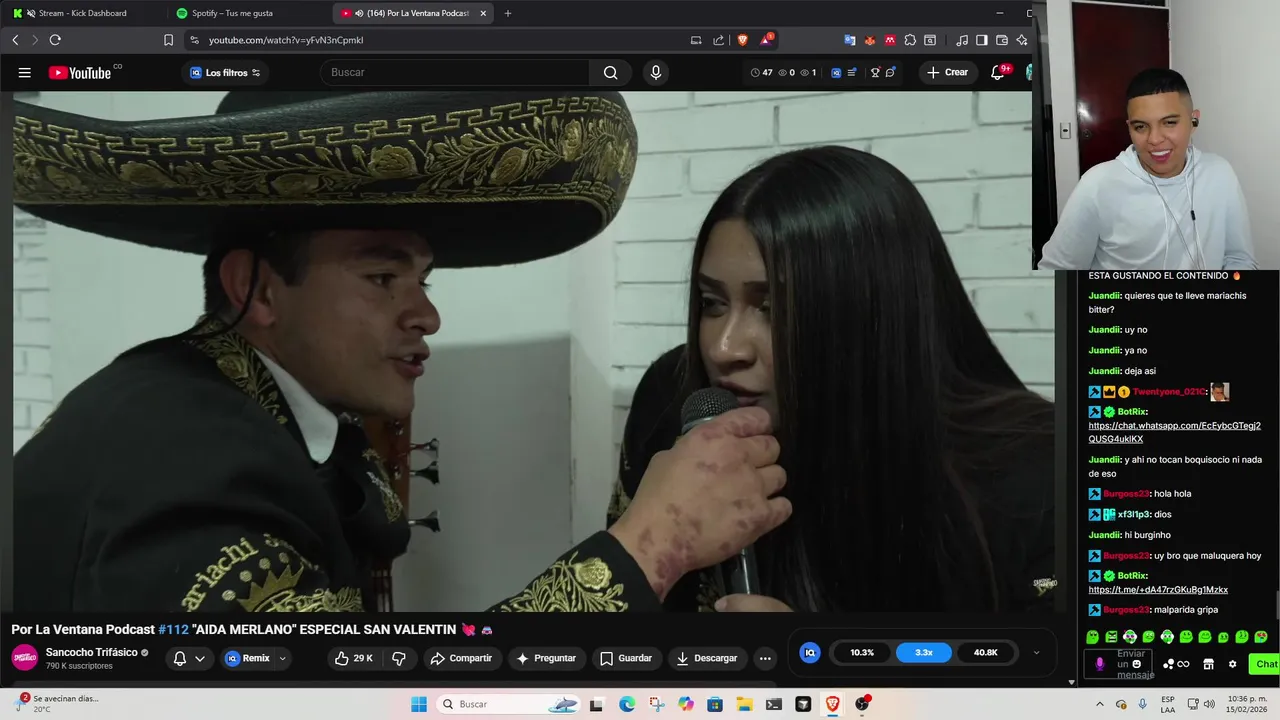Go to YouTube home via logo
The image size is (1280, 720).
click(x=80, y=72)
